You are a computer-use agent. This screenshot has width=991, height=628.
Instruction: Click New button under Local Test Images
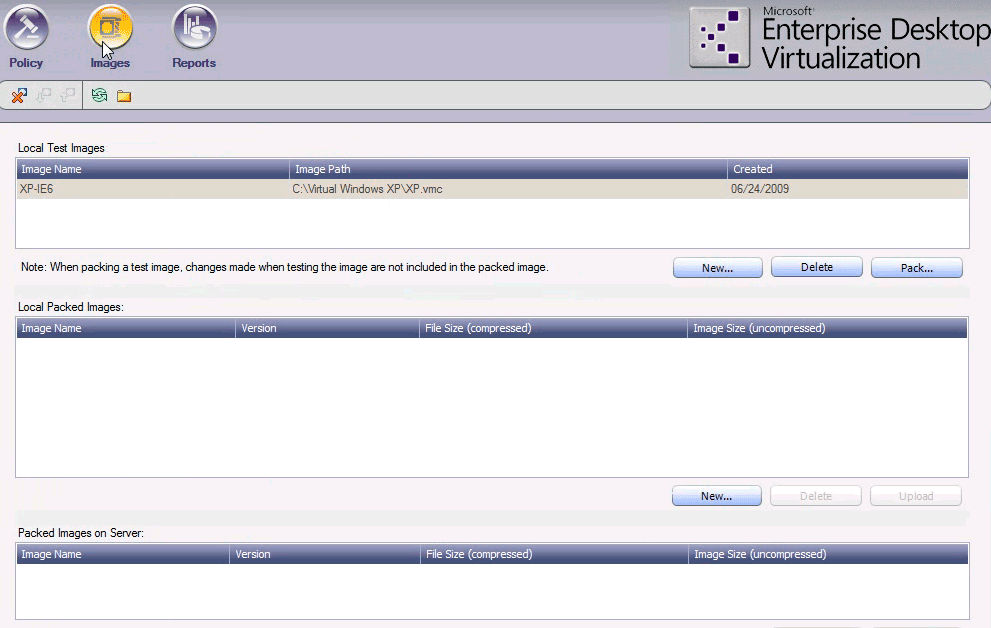coord(717,268)
